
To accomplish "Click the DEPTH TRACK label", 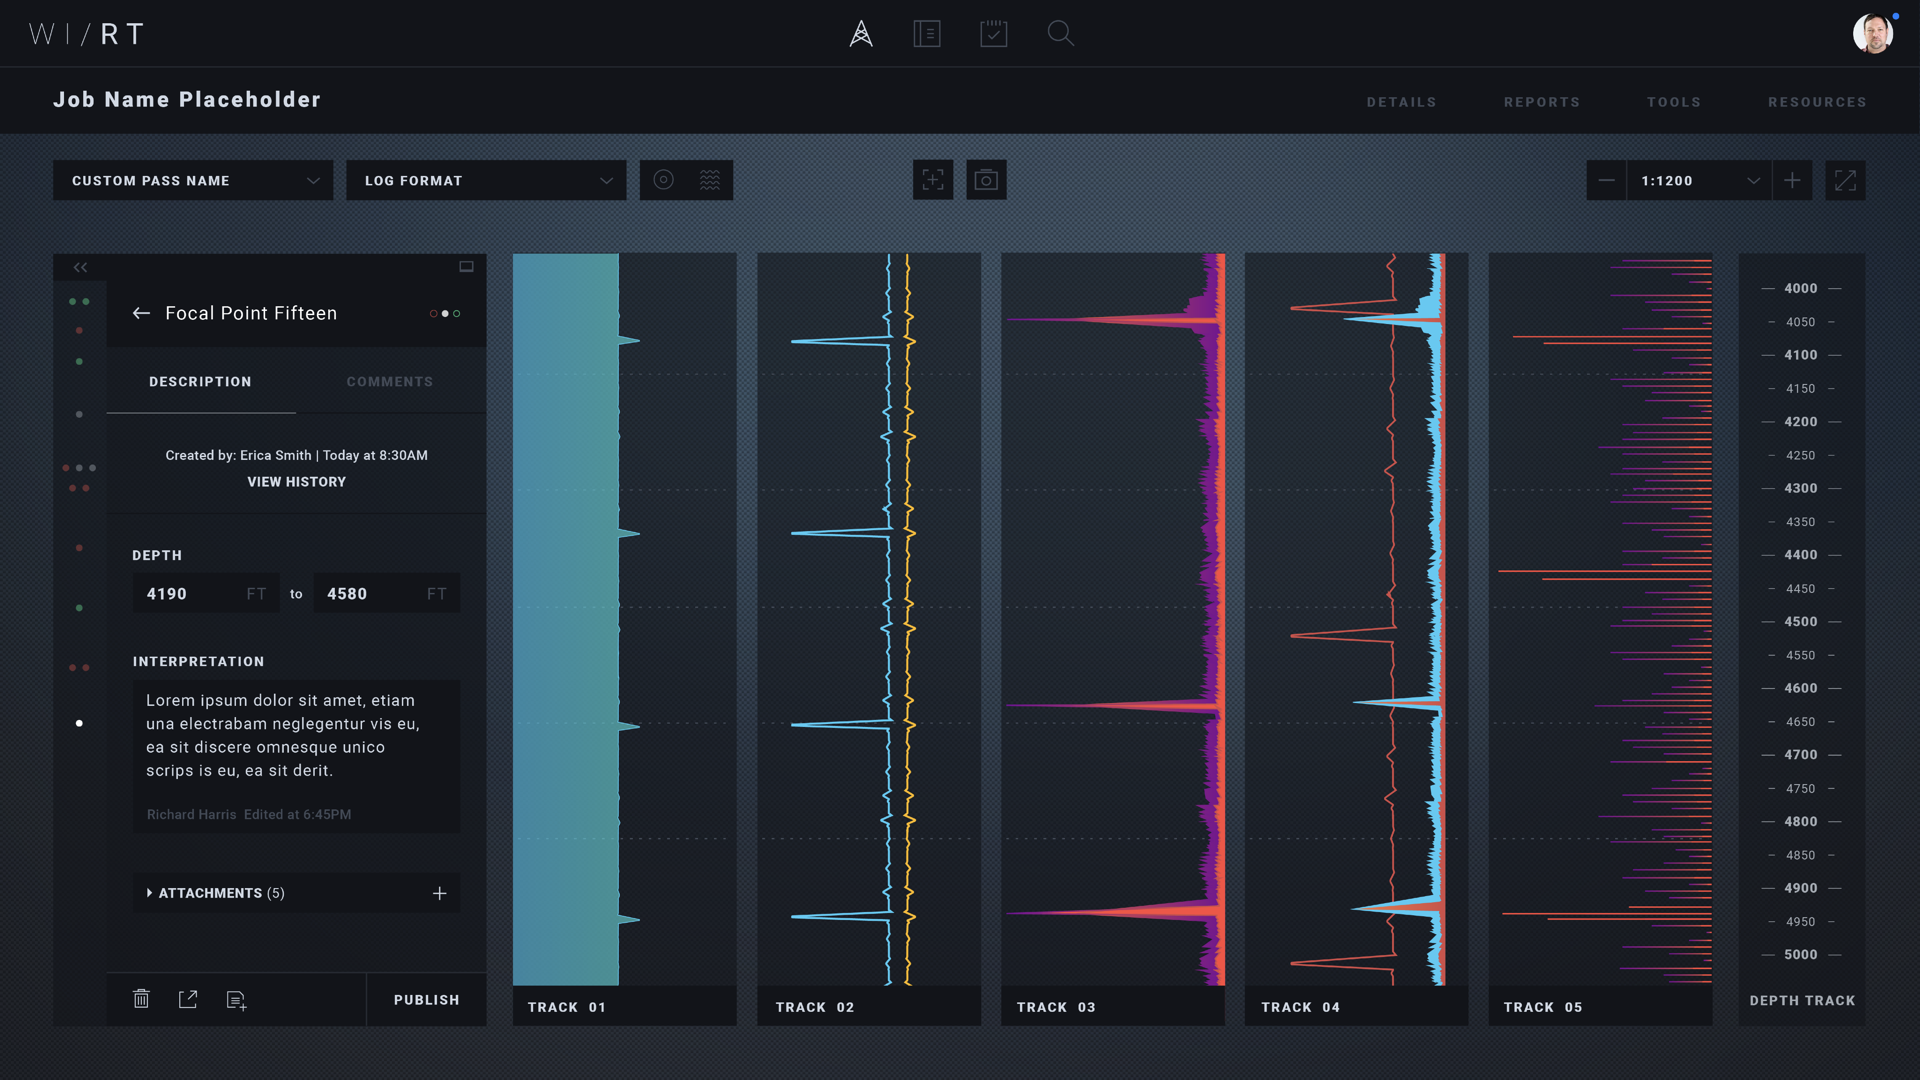I will (1802, 1000).
